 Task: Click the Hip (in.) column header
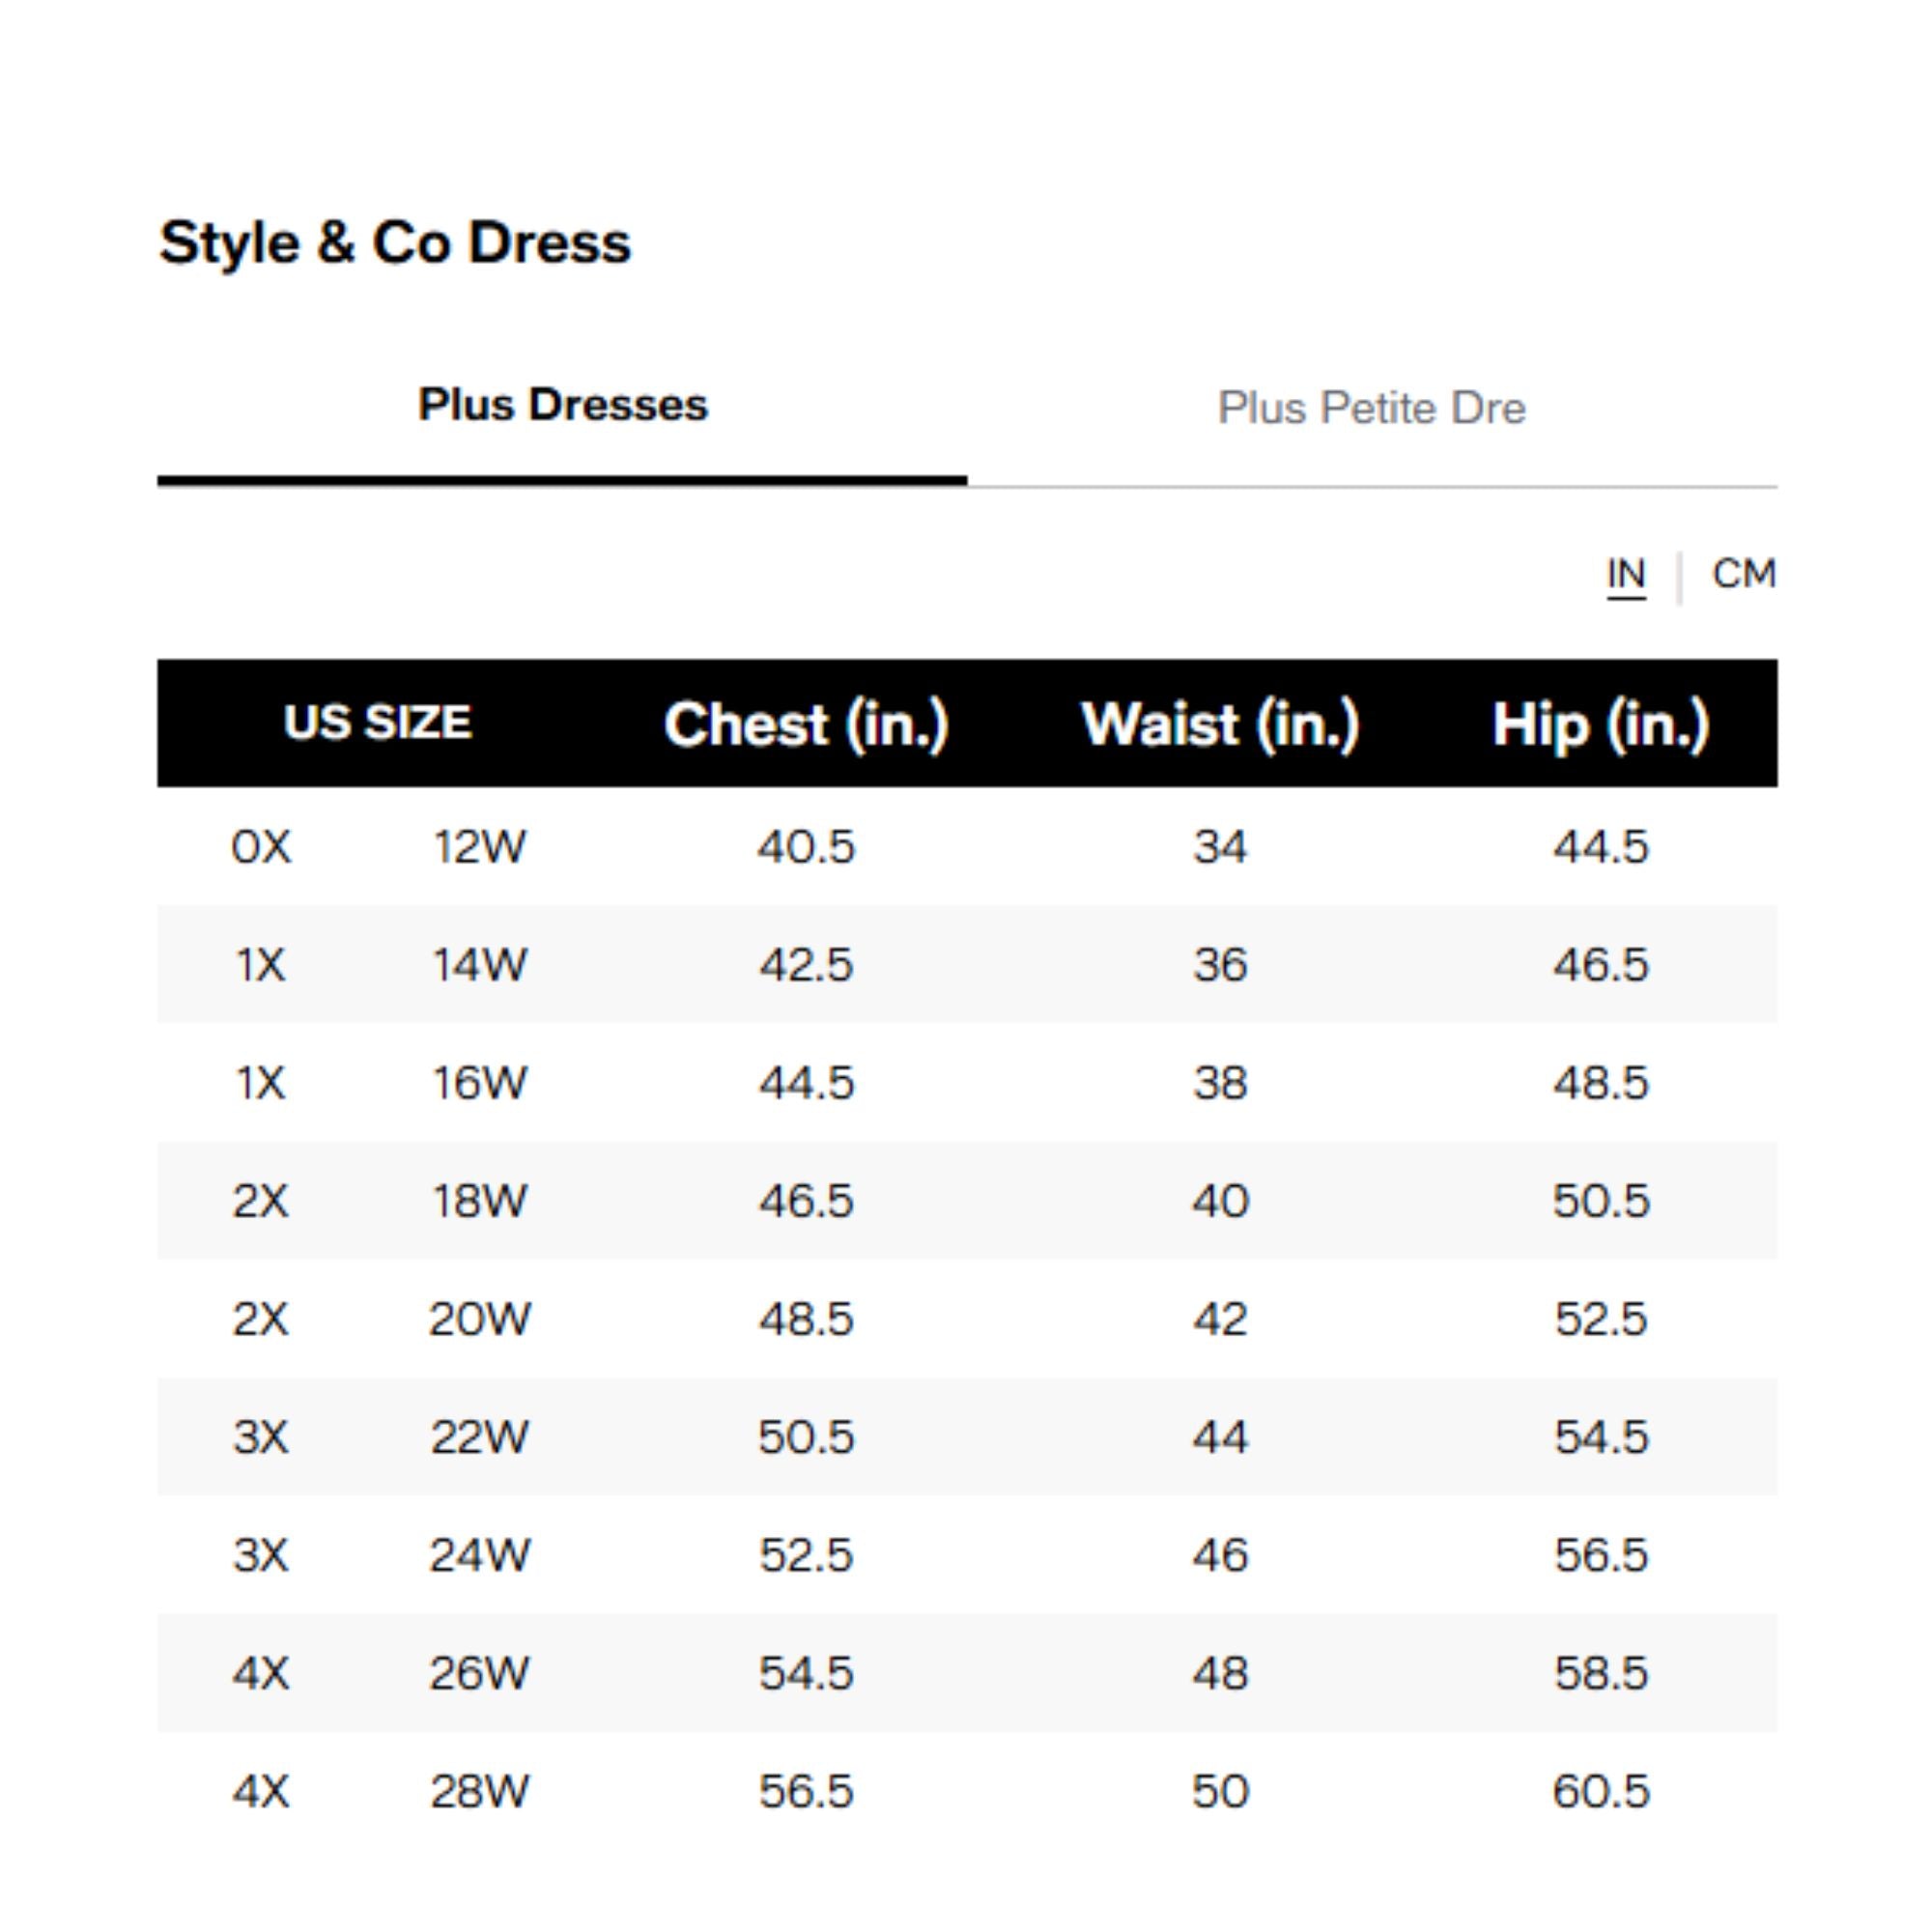click(1600, 723)
